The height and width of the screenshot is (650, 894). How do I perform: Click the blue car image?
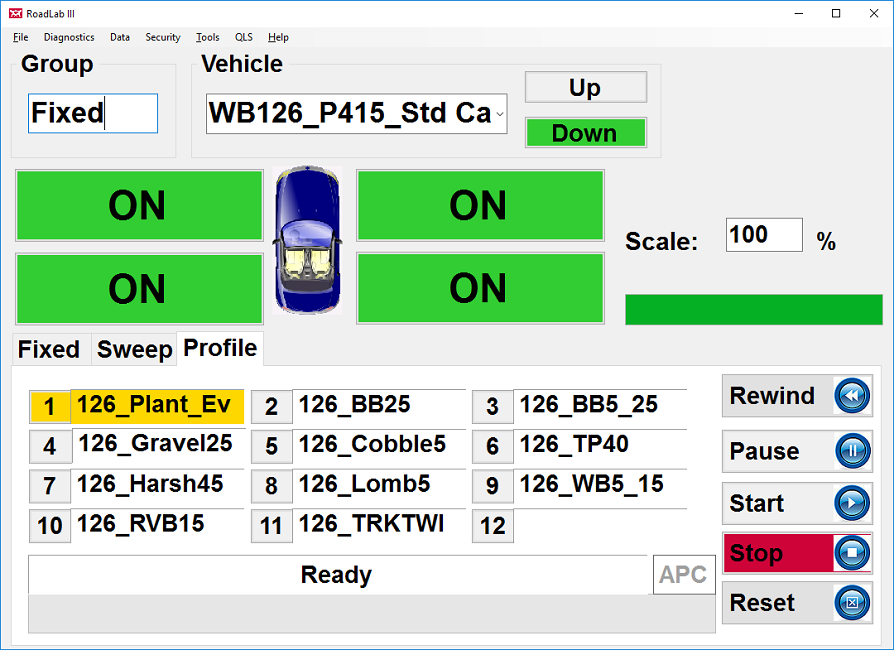click(x=308, y=241)
